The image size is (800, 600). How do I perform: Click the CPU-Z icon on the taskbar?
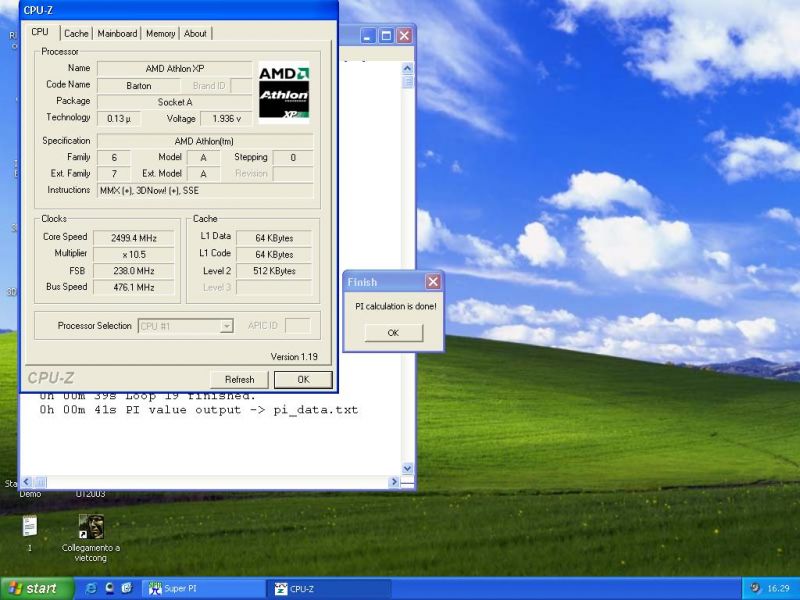[x=281, y=588]
